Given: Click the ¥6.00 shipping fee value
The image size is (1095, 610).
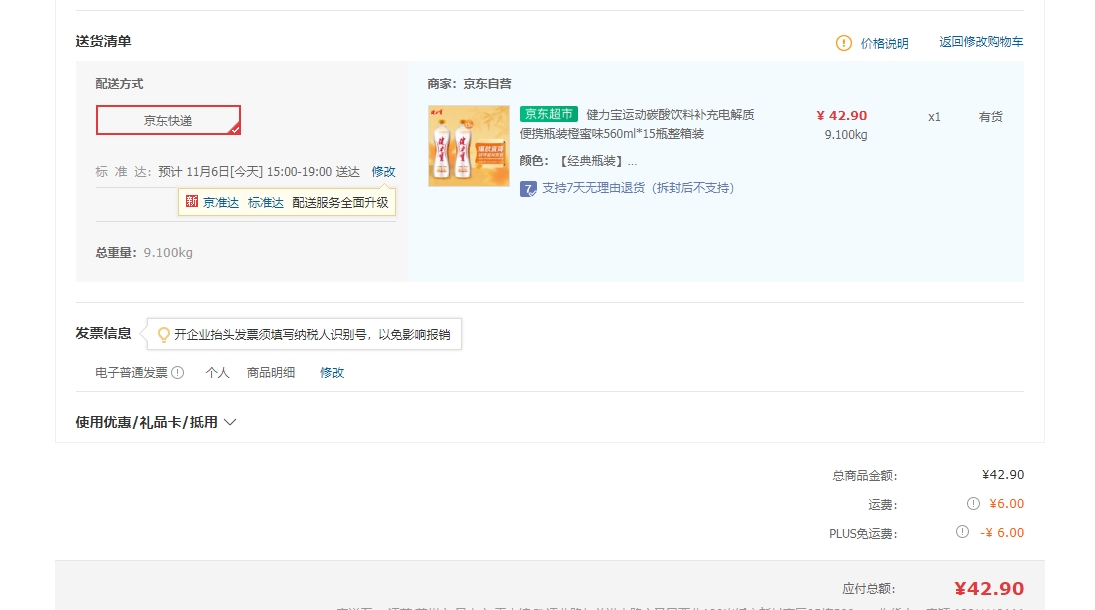Looking at the screenshot, I should (1006, 504).
